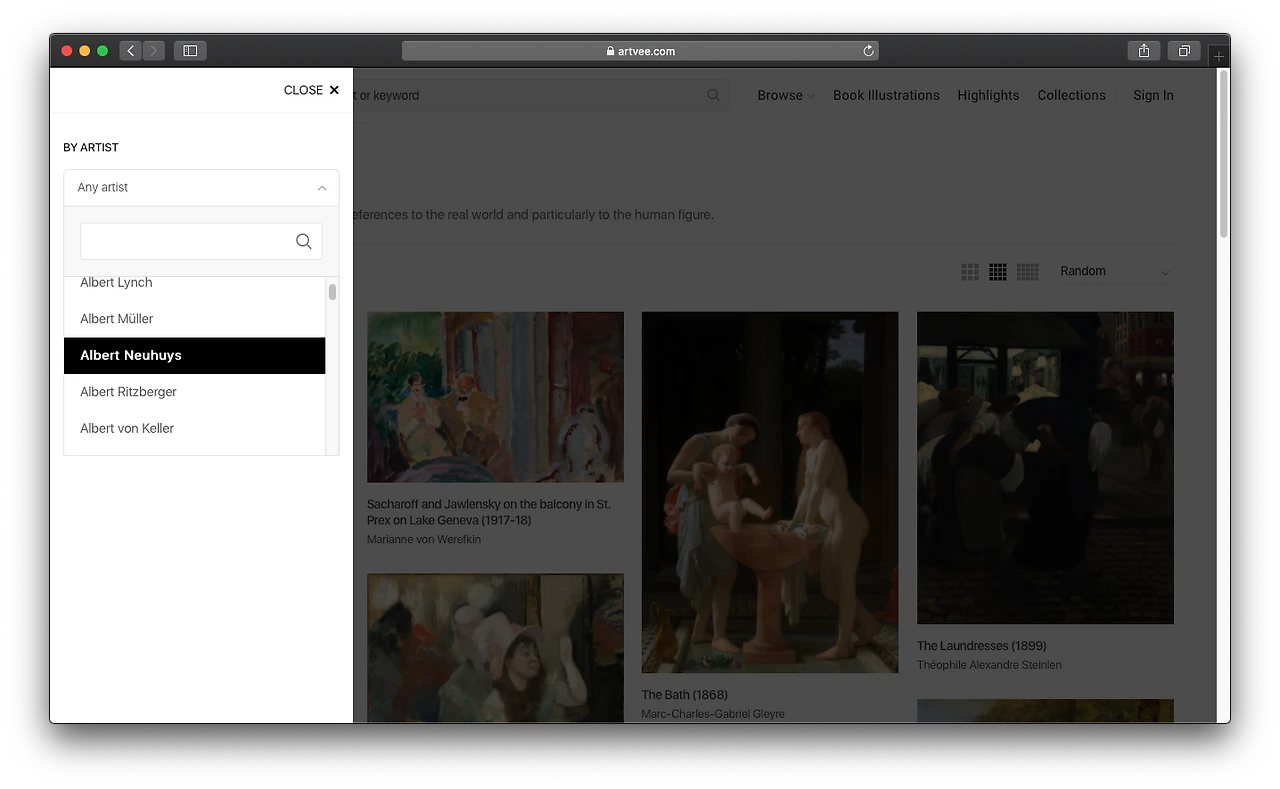The width and height of the screenshot is (1280, 789).
Task: Show the Safari sidebar
Action: click(190, 51)
